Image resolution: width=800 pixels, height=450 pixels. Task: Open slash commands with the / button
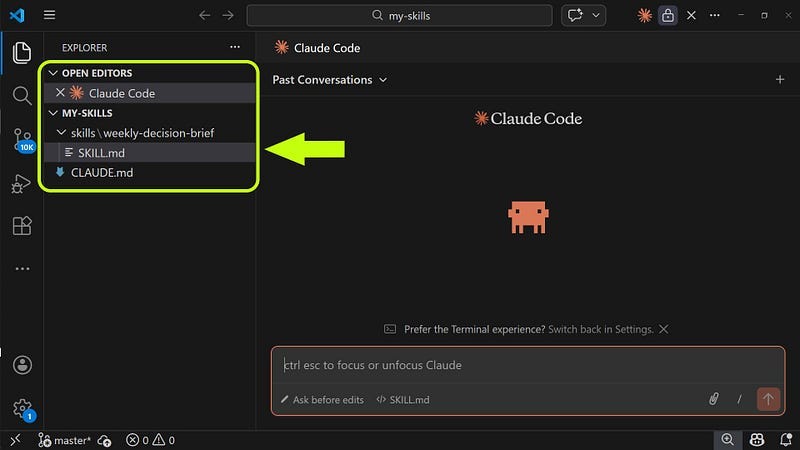pos(739,399)
